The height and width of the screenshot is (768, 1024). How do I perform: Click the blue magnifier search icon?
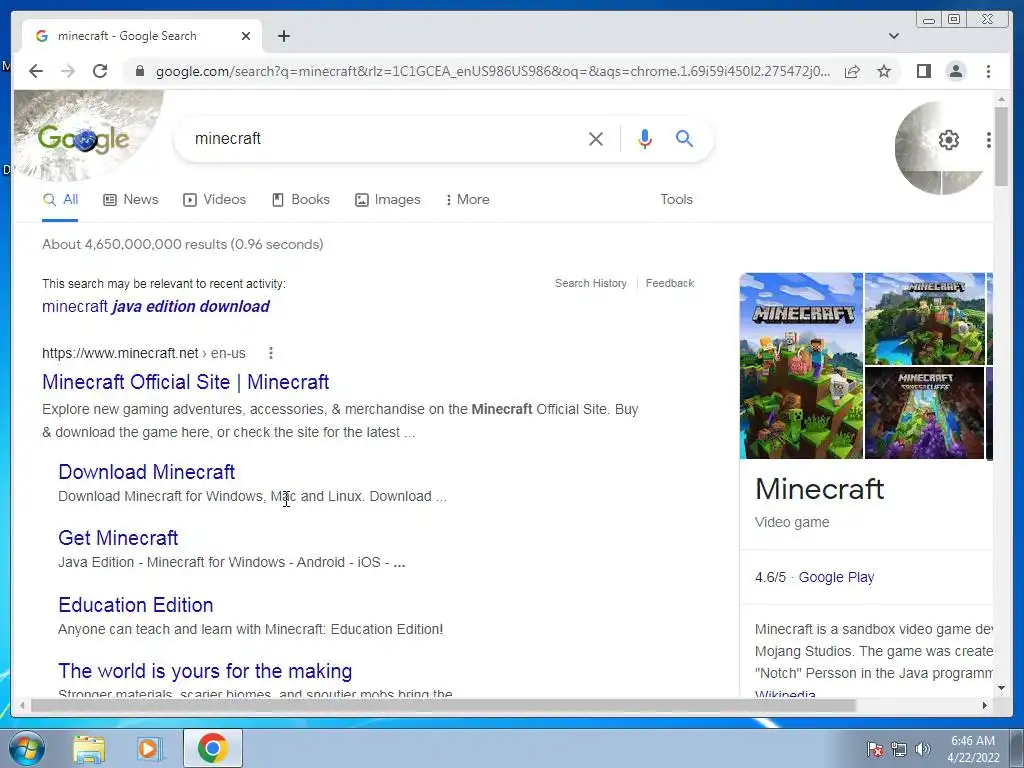coord(684,138)
